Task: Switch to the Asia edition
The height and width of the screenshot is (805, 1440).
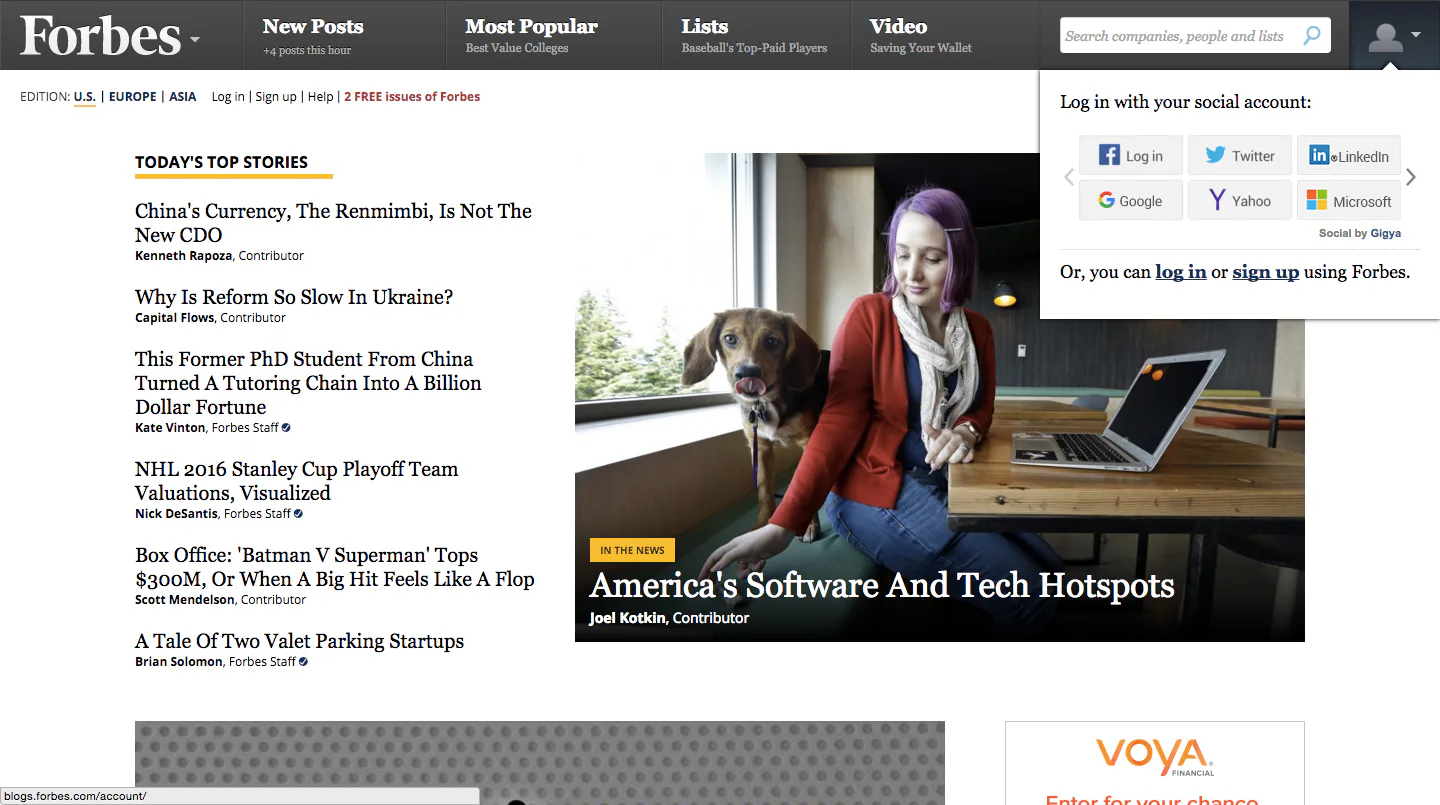Action: (183, 97)
